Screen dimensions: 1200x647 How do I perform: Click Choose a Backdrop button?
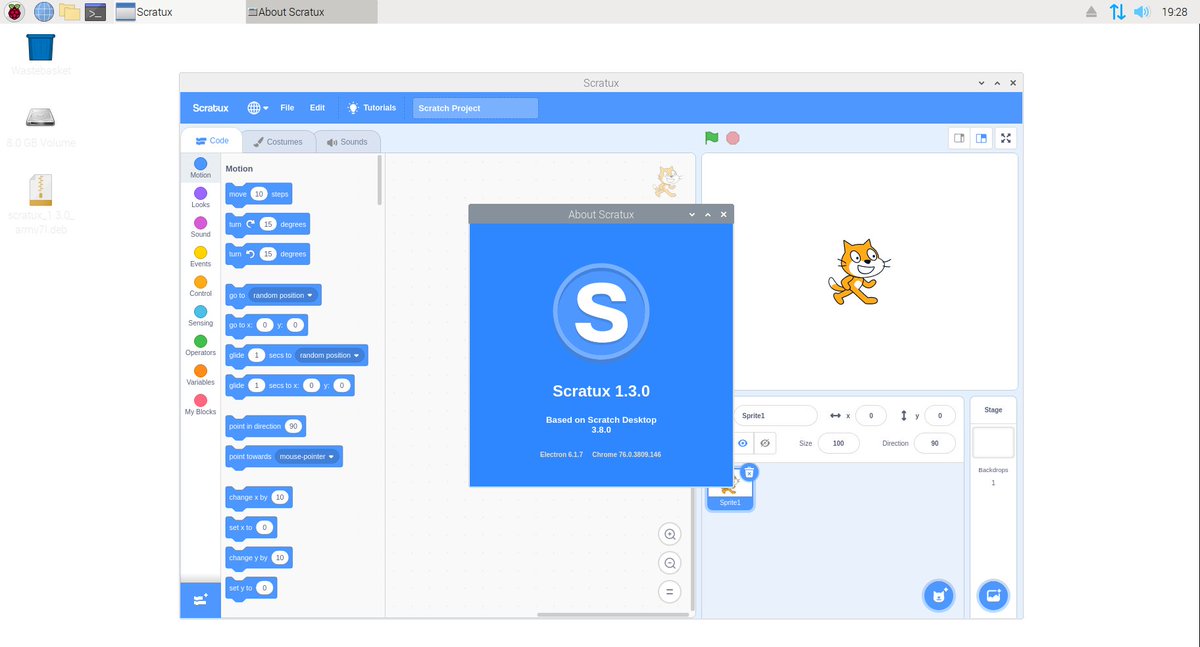[x=993, y=596]
